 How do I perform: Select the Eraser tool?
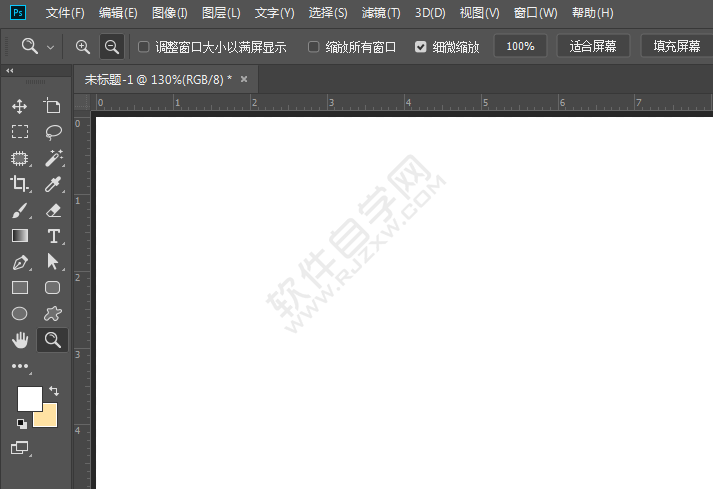(x=53, y=210)
